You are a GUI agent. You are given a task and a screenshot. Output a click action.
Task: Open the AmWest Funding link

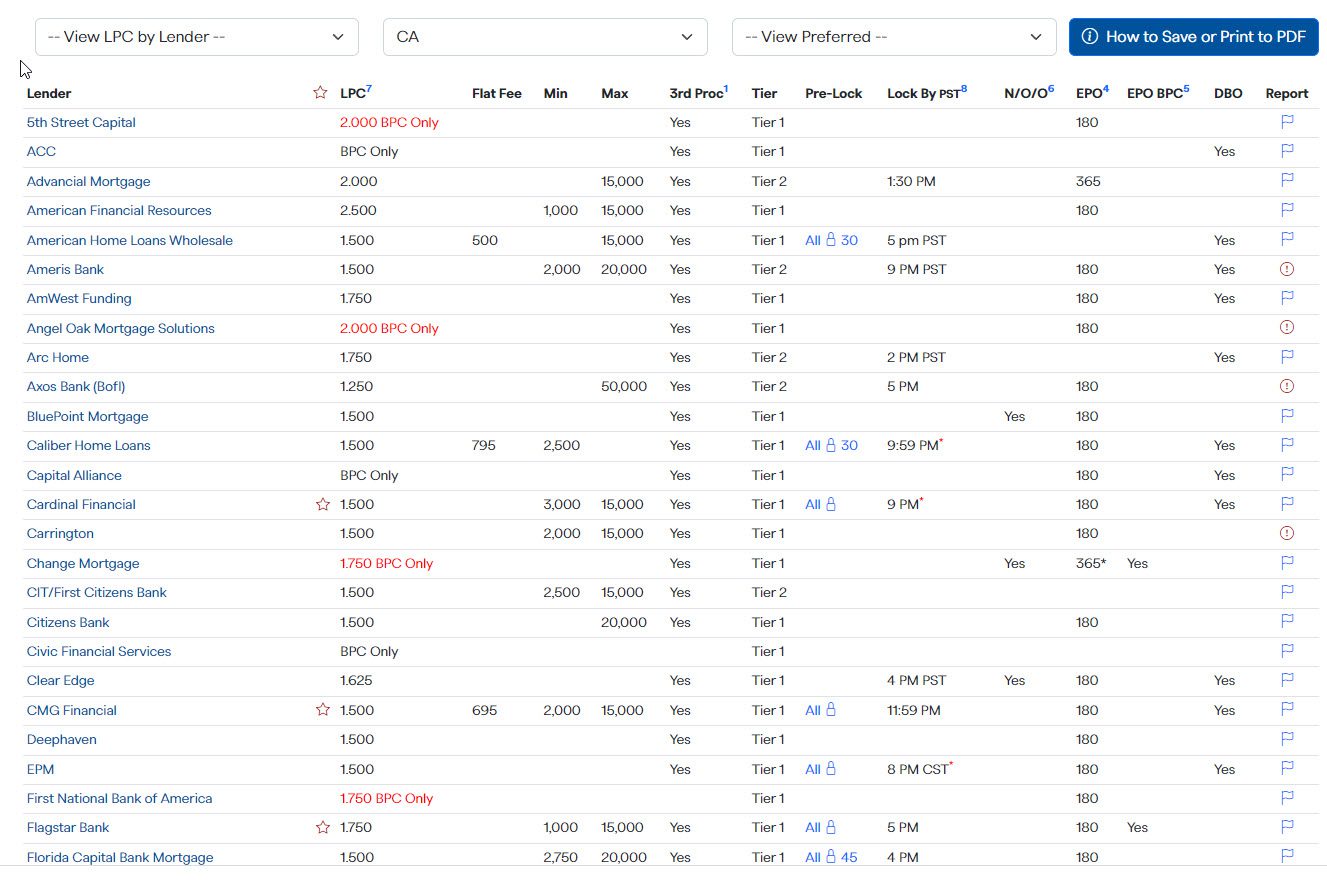79,298
